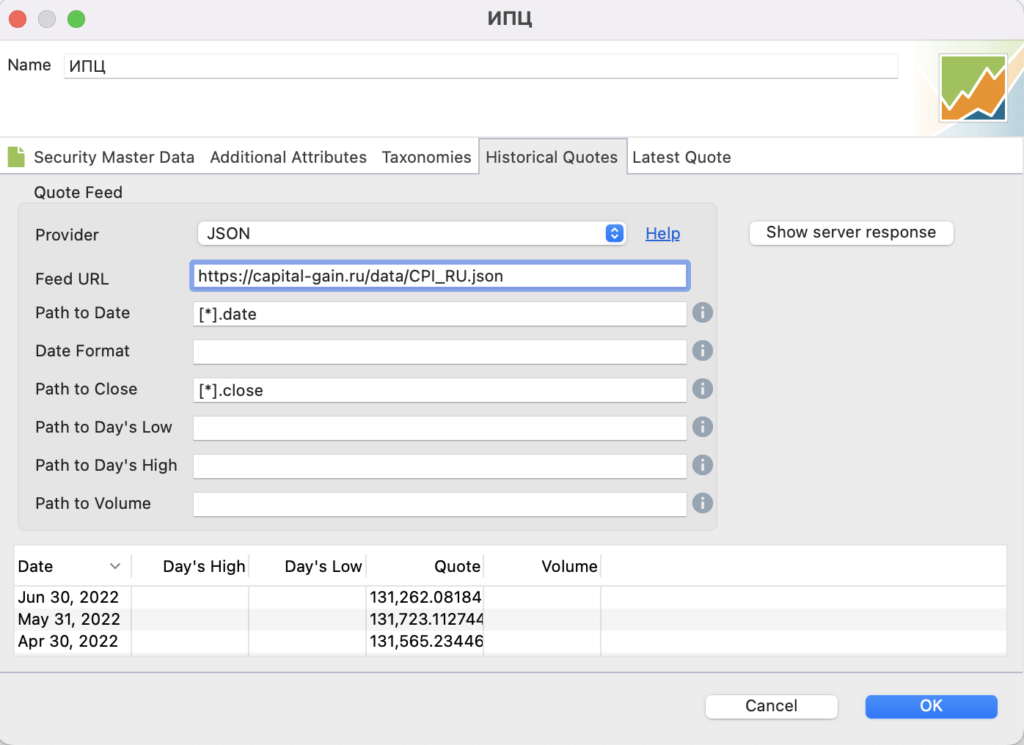Select the May 31, 2022 date cell
This screenshot has height=745, width=1024.
click(x=69, y=619)
